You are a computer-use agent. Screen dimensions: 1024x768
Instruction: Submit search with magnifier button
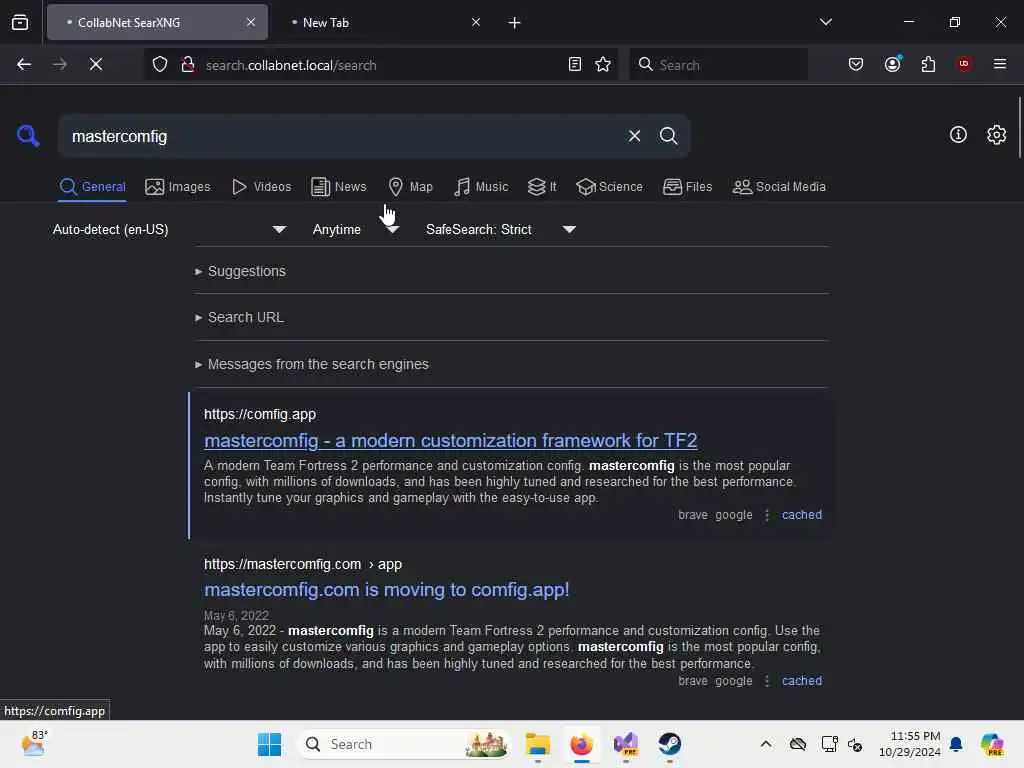[668, 136]
